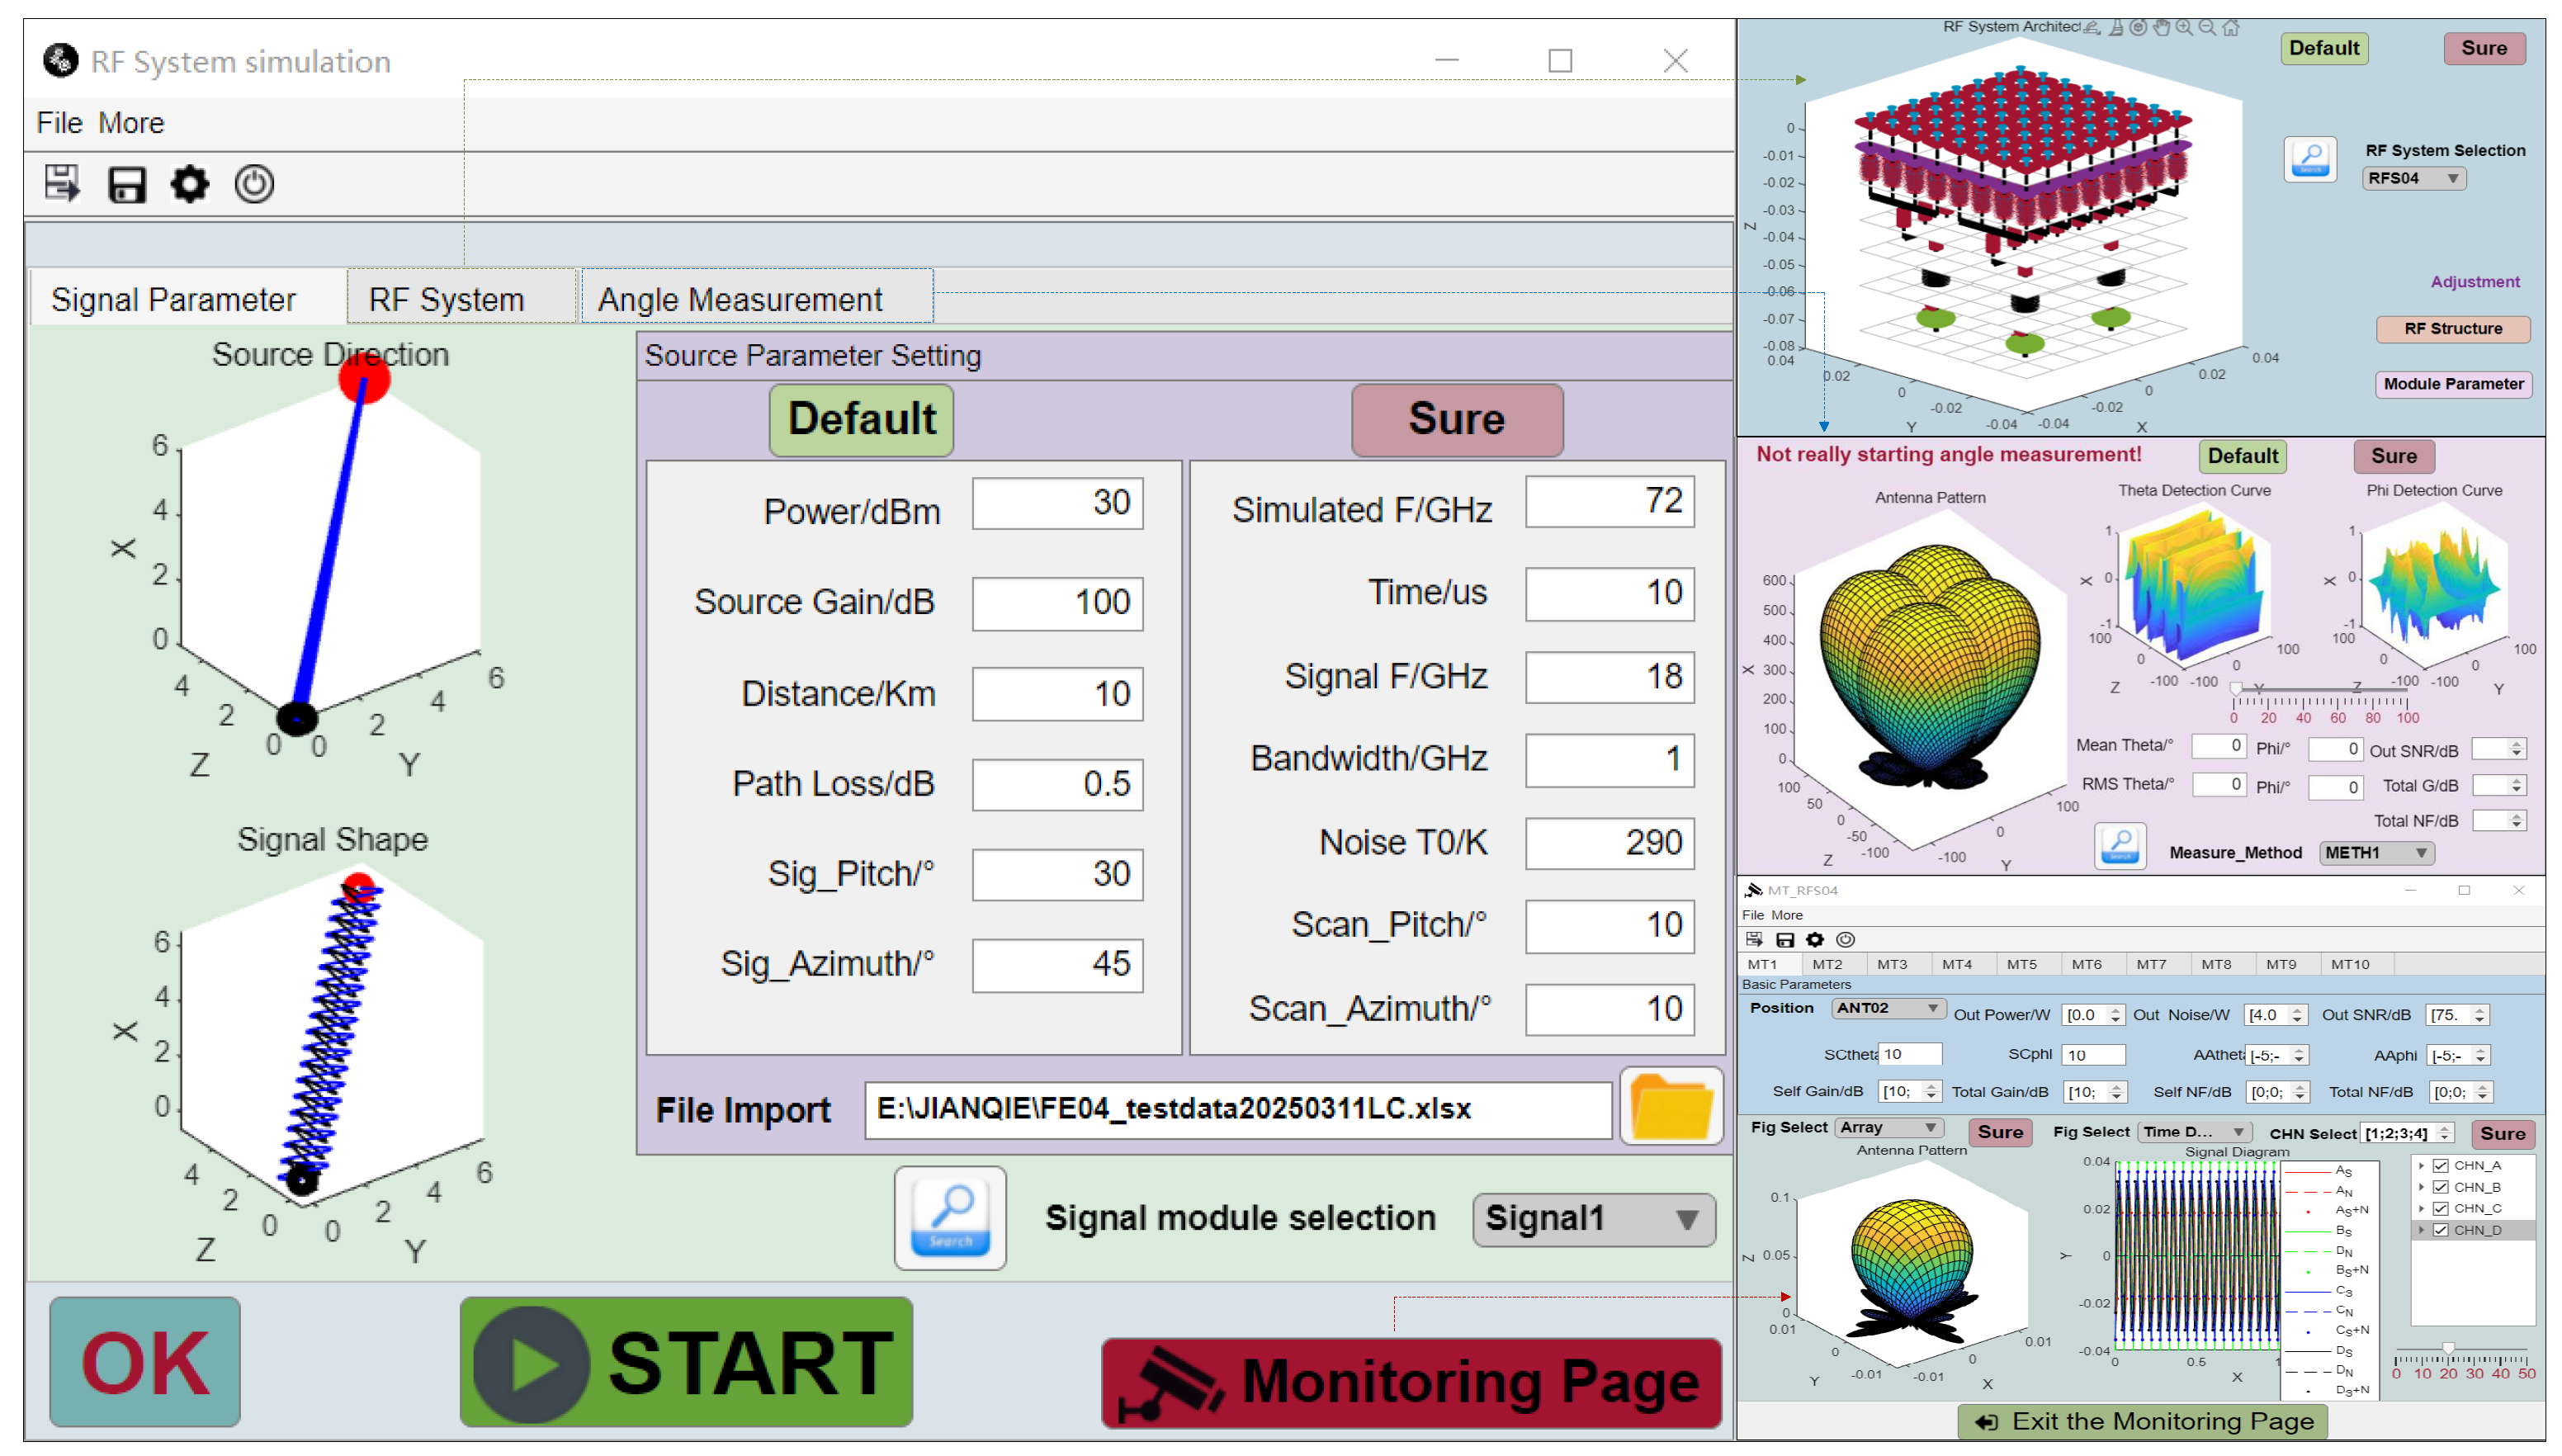Click search icon beside Signal module selection
2562x1456 pixels.
click(950, 1217)
